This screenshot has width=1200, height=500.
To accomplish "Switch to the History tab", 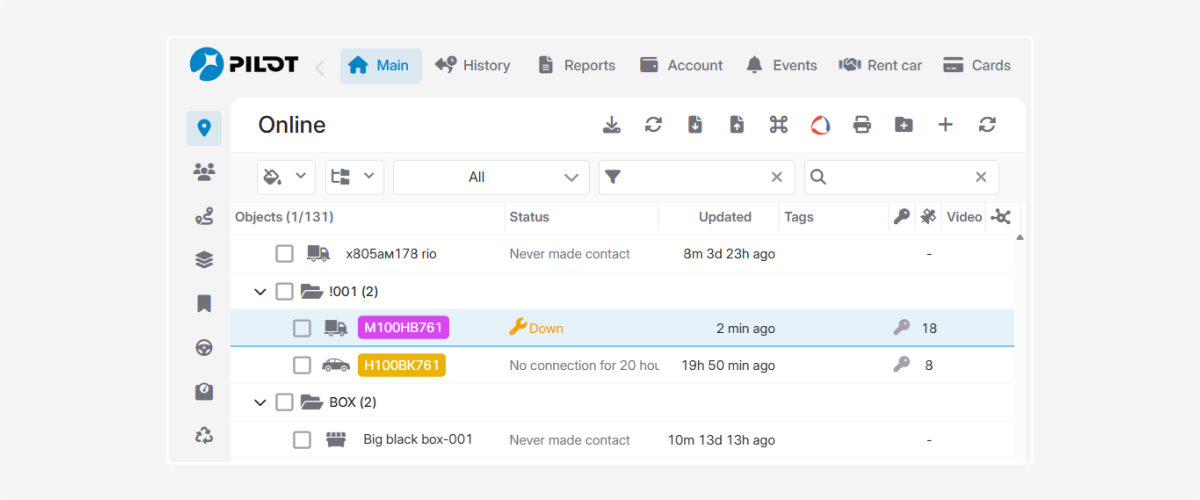I will (473, 65).
